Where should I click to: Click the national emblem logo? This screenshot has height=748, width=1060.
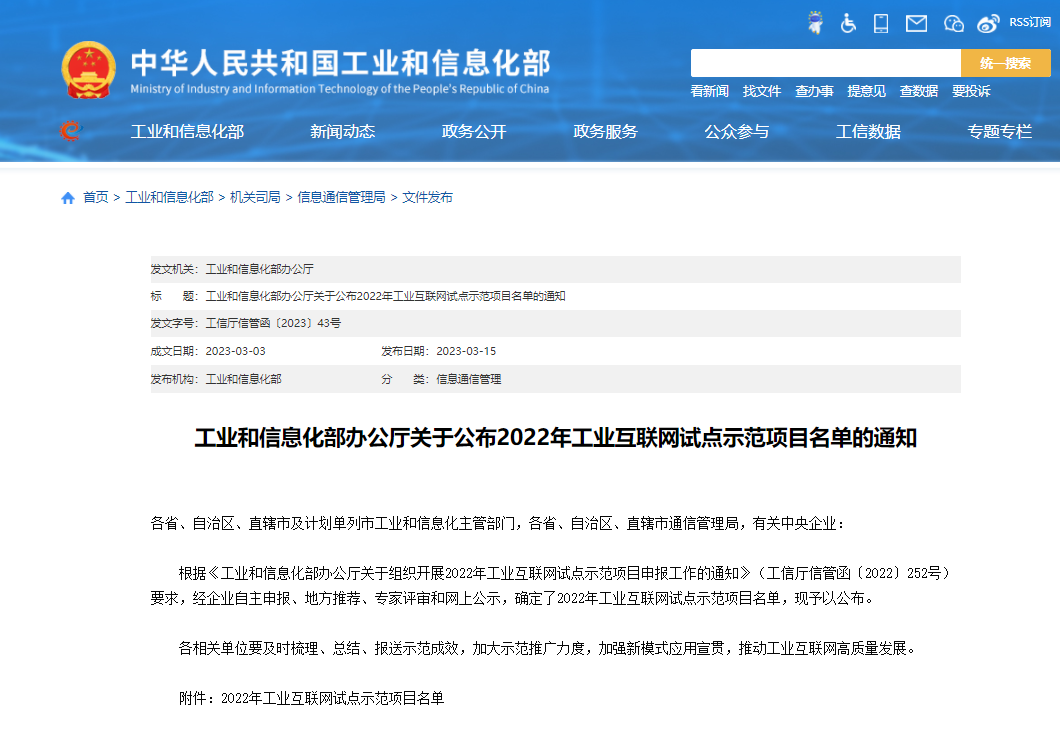click(x=89, y=69)
